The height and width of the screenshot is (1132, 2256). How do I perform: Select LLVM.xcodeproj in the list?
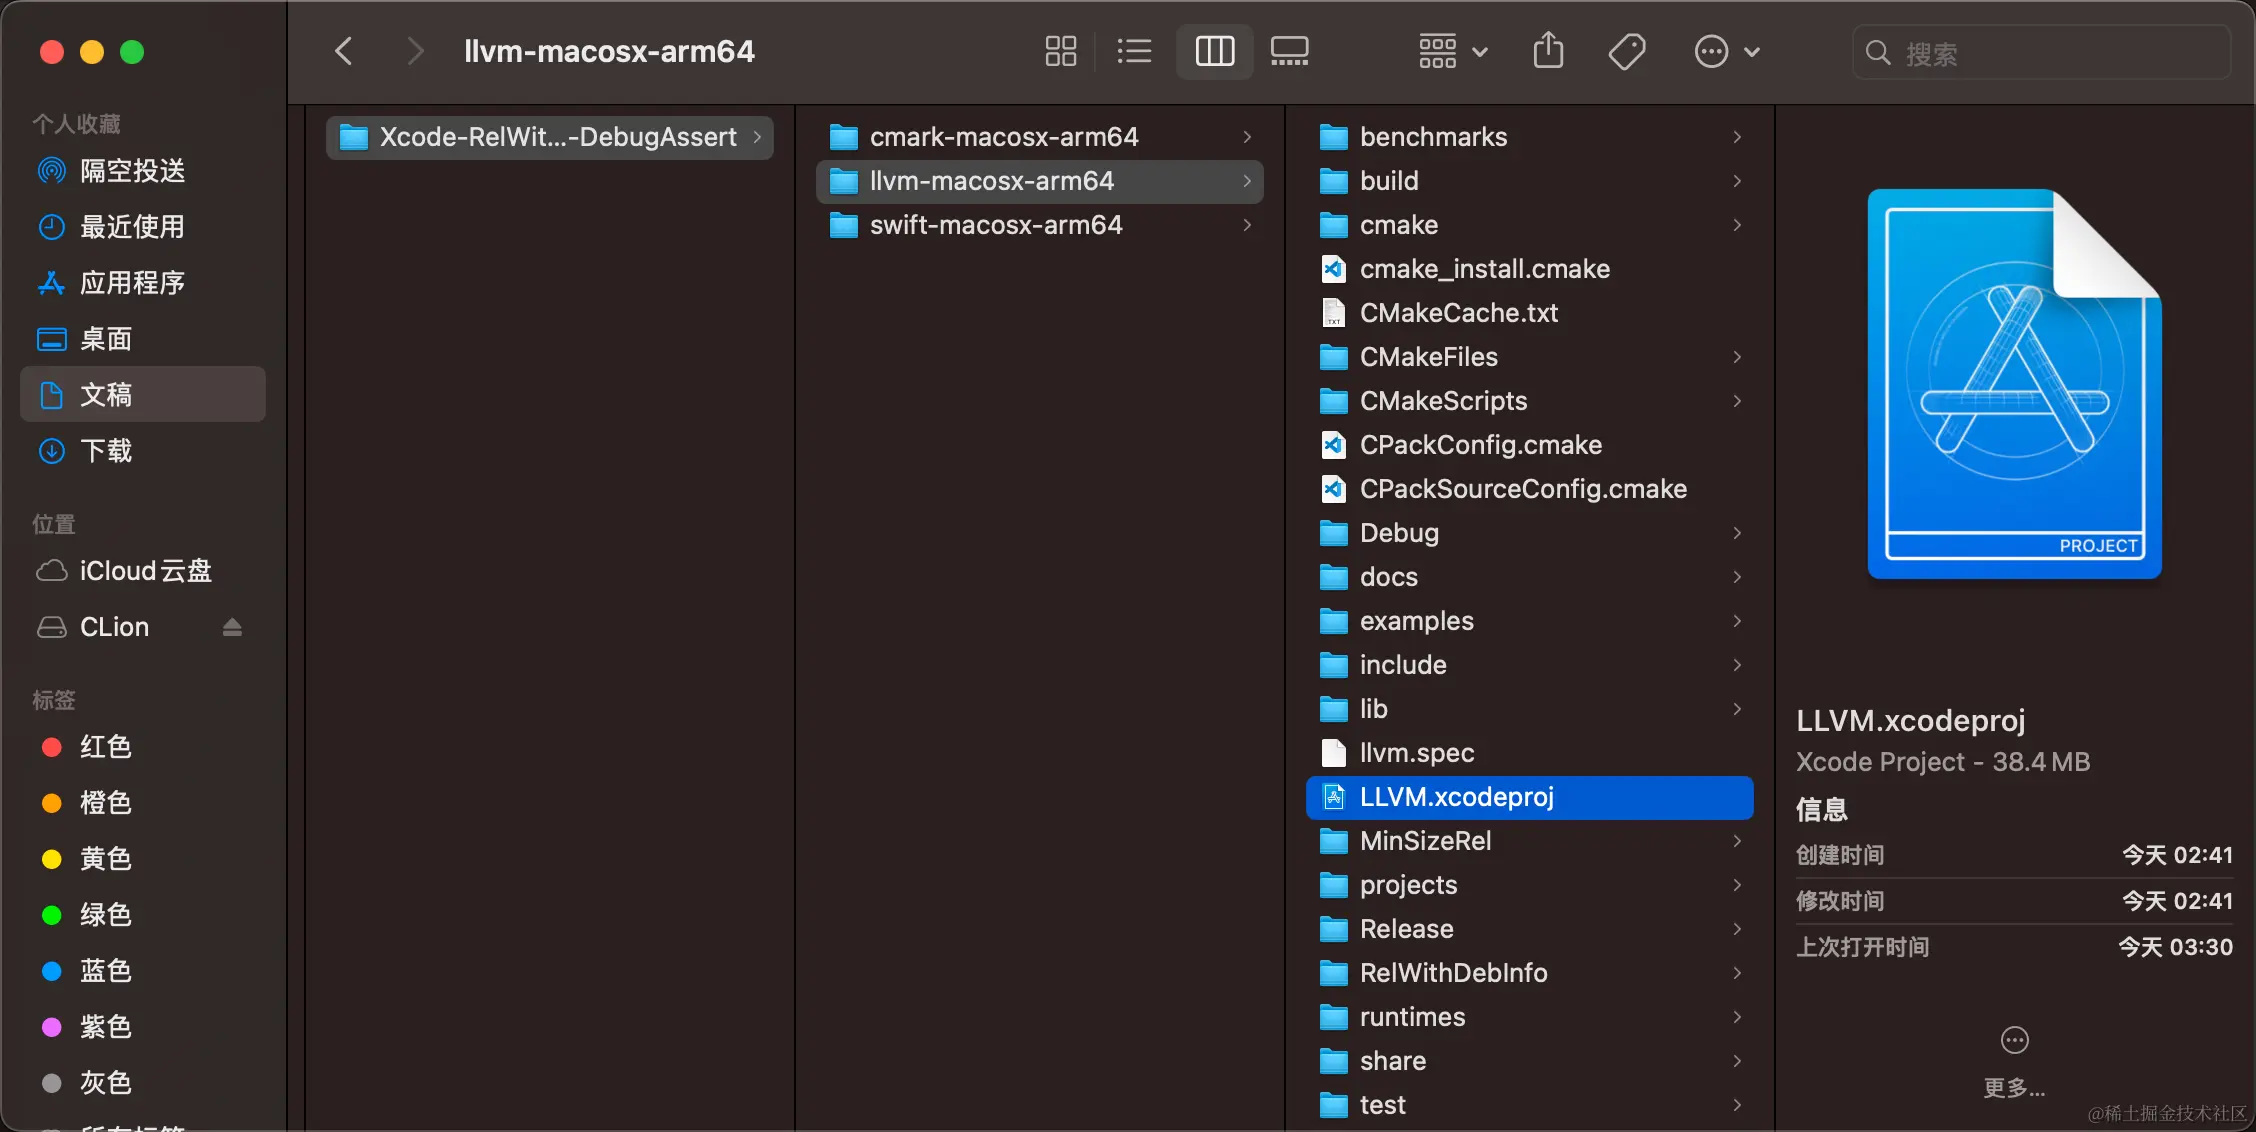click(x=1530, y=797)
